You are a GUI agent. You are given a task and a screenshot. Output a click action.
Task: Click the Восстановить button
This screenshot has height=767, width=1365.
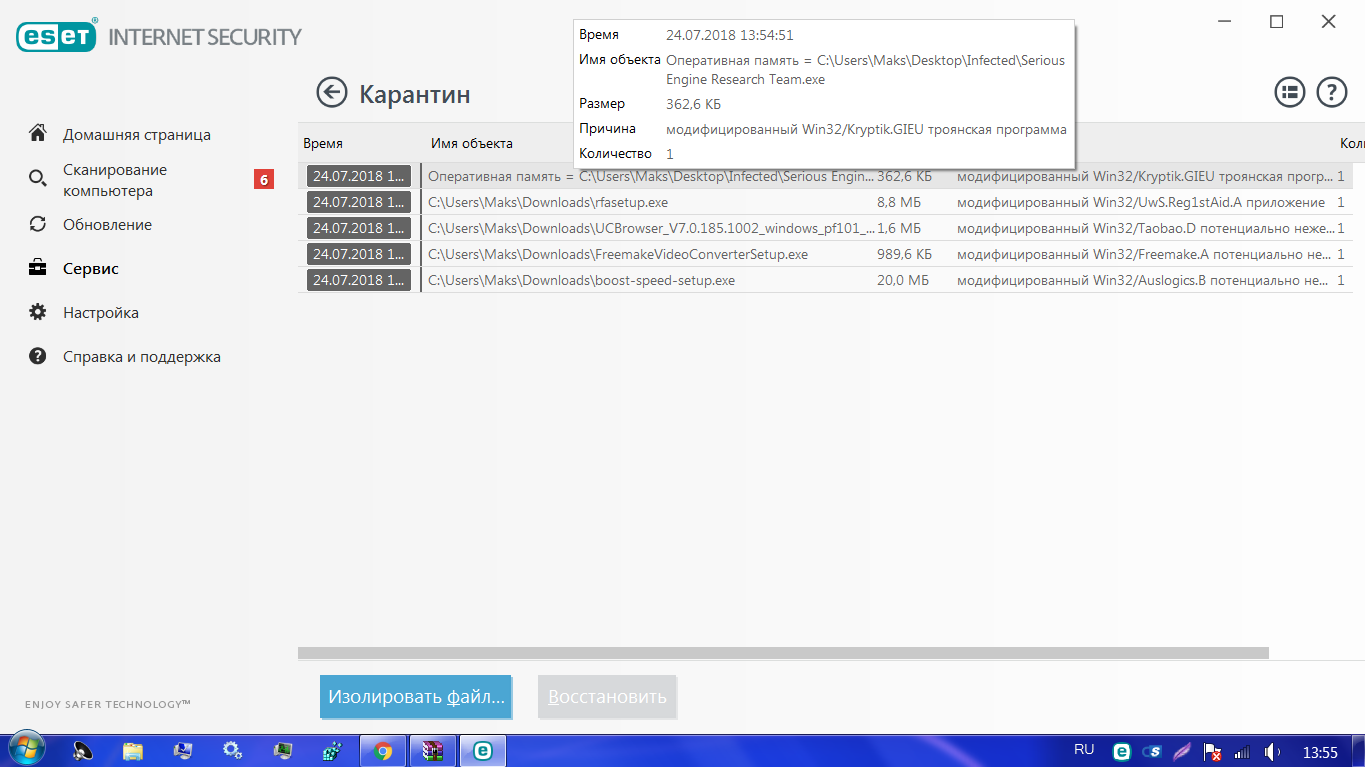pos(607,697)
